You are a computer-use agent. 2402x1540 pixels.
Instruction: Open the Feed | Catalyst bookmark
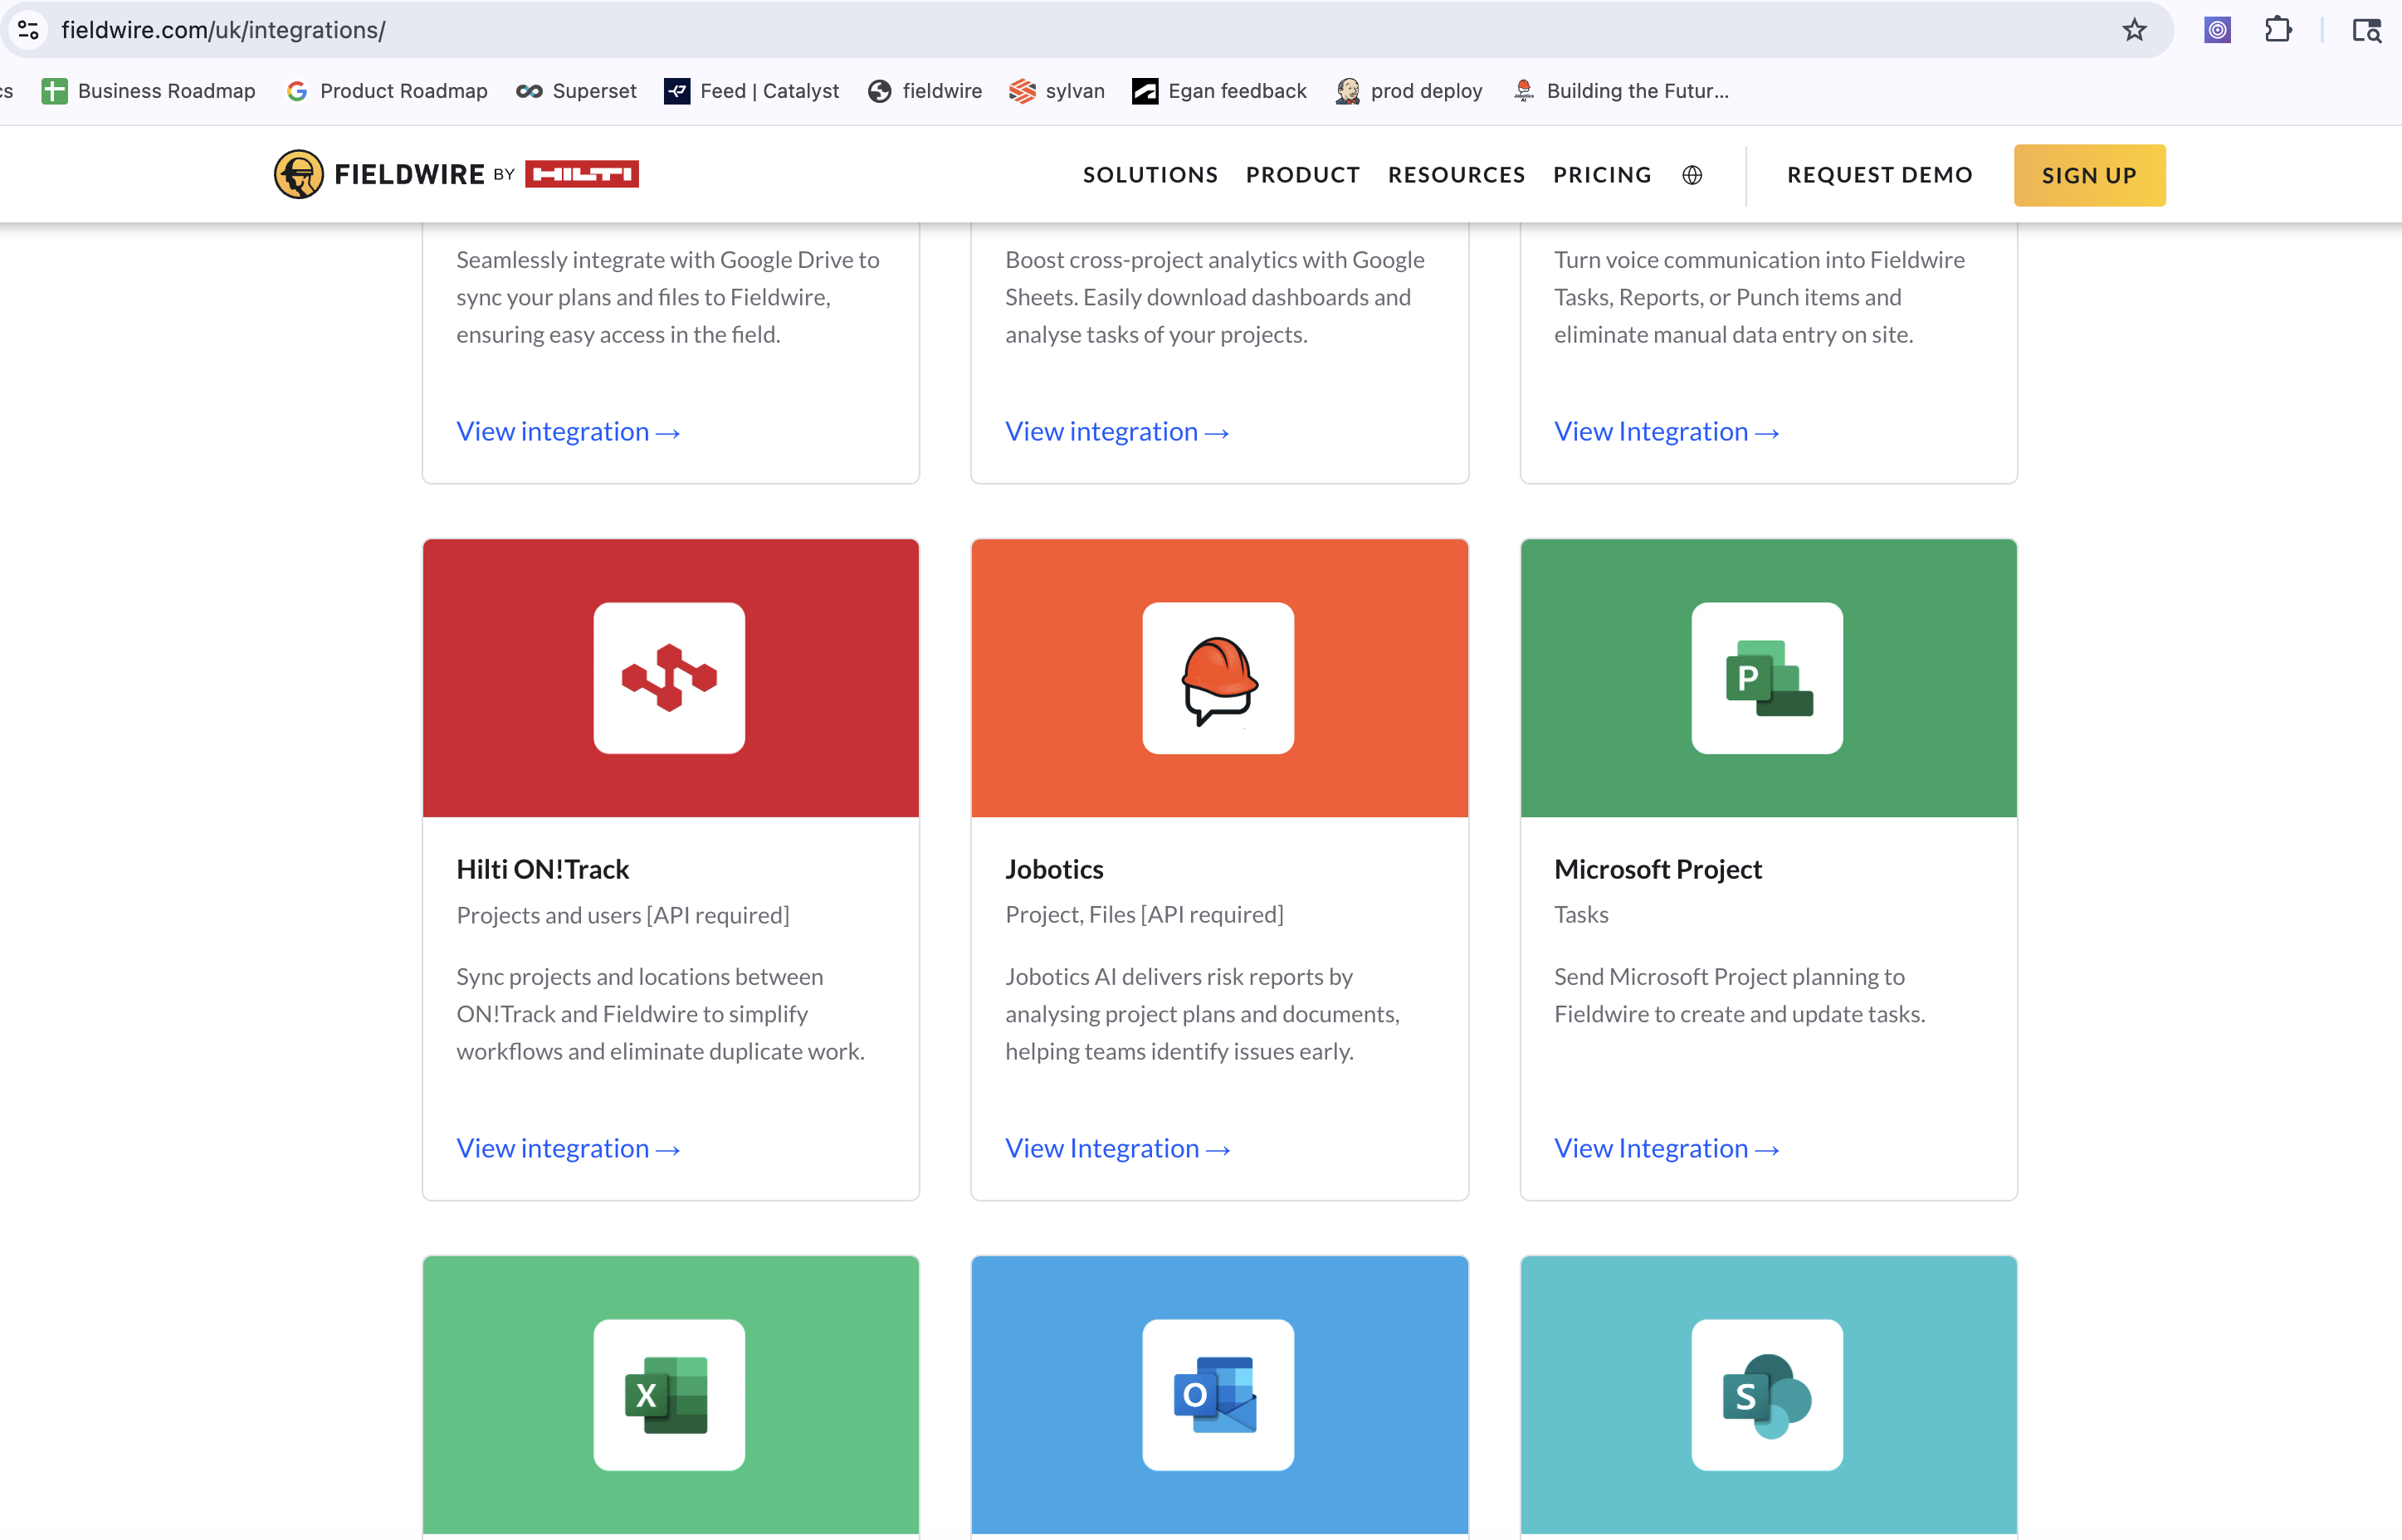(752, 91)
